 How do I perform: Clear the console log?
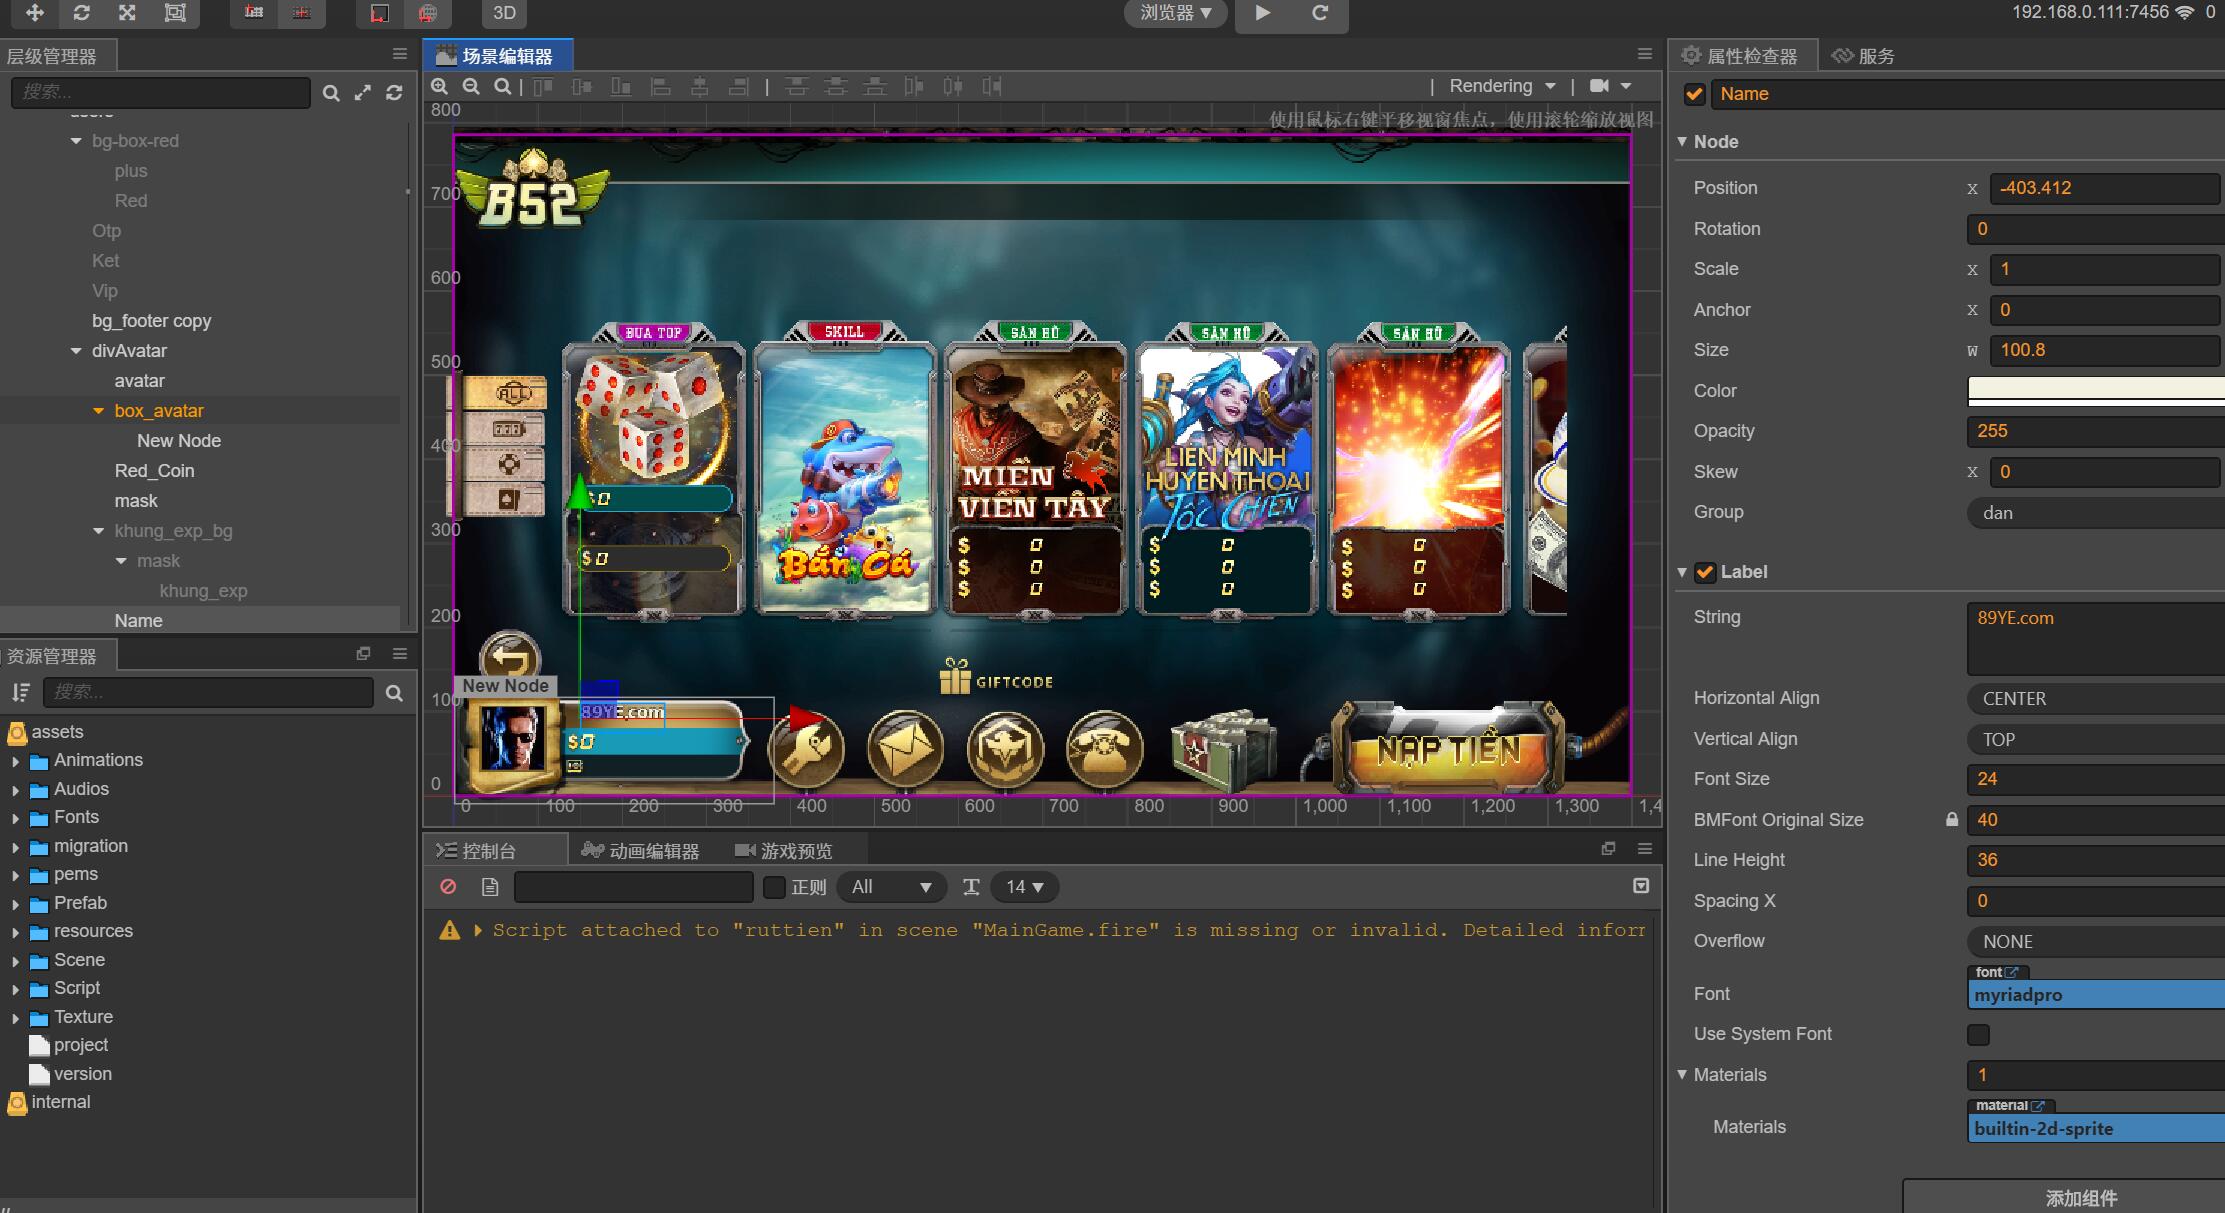(x=448, y=887)
